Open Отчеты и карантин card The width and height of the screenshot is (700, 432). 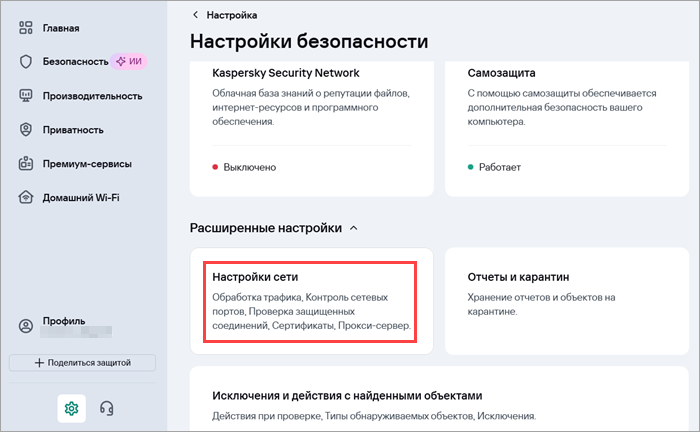(567, 301)
